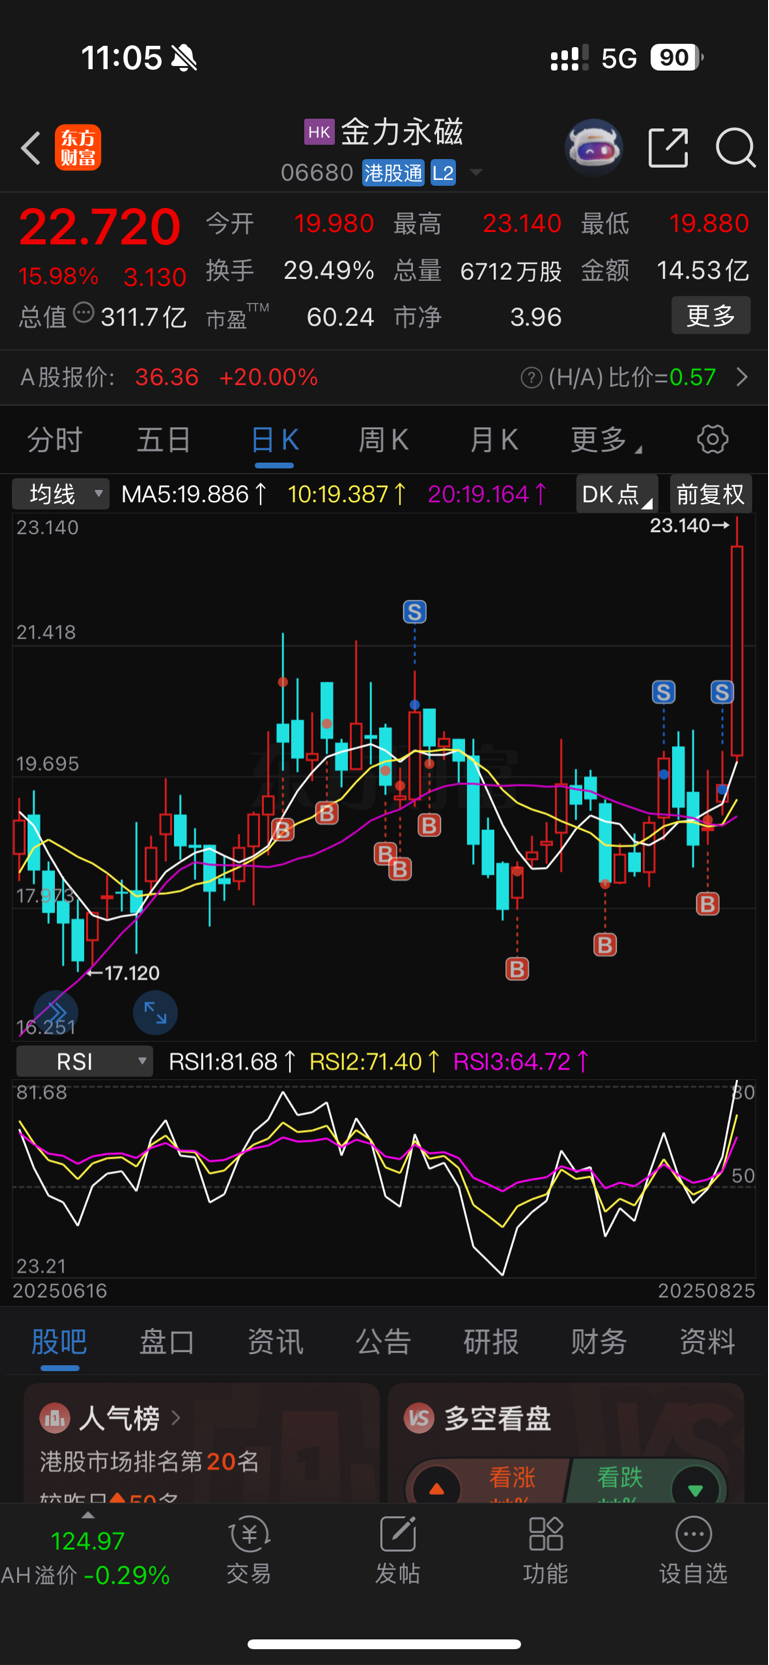The width and height of the screenshot is (769, 1665).
Task: Tap the fullscreen expand chart icon
Action: [x=155, y=1012]
